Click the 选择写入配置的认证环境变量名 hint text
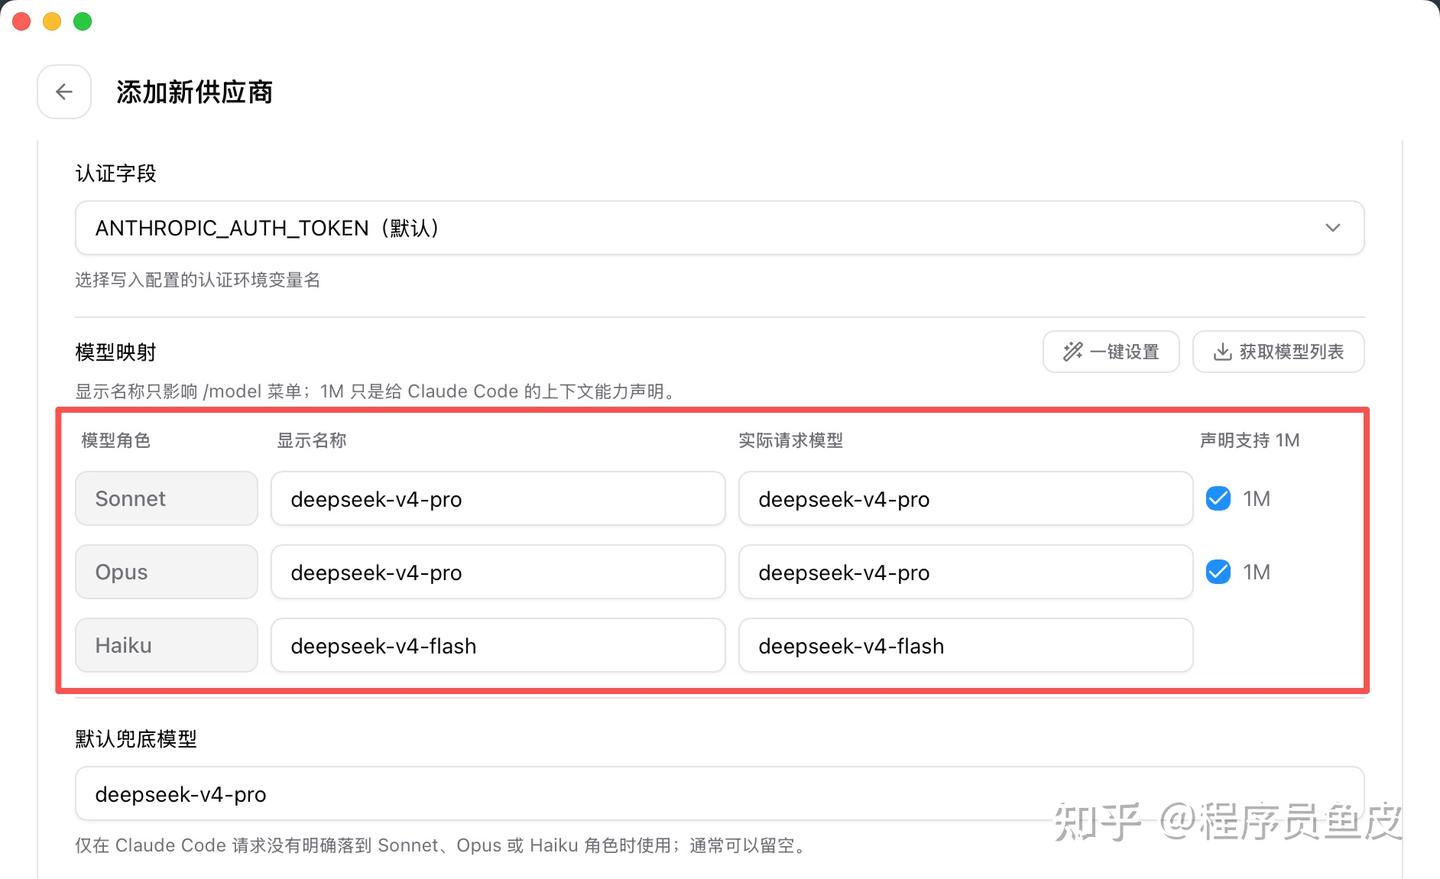The width and height of the screenshot is (1440, 879). coord(198,280)
